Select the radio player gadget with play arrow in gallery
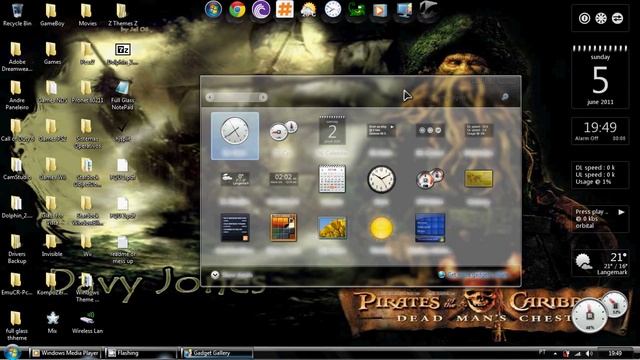The width and height of the screenshot is (640, 360). coord(381,131)
